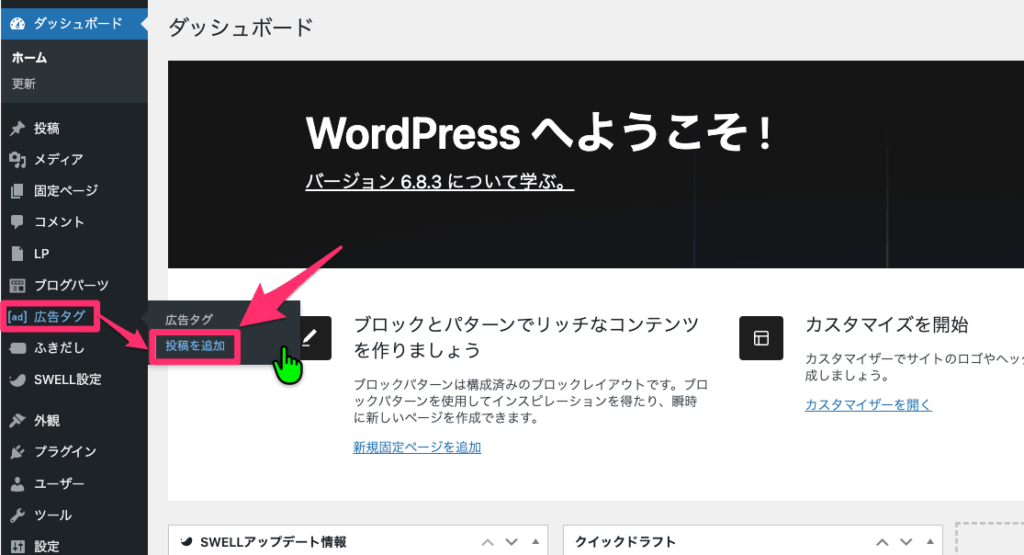This screenshot has width=1024, height=555.
Task: Click the 新規固定ページを追加 link
Action: (x=417, y=447)
